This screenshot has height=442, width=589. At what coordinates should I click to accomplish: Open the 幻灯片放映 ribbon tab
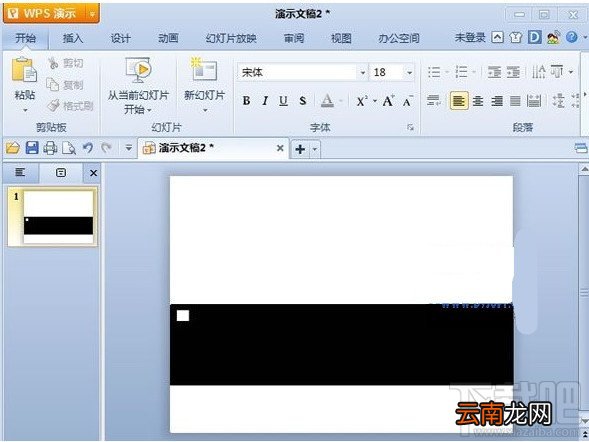(x=231, y=38)
